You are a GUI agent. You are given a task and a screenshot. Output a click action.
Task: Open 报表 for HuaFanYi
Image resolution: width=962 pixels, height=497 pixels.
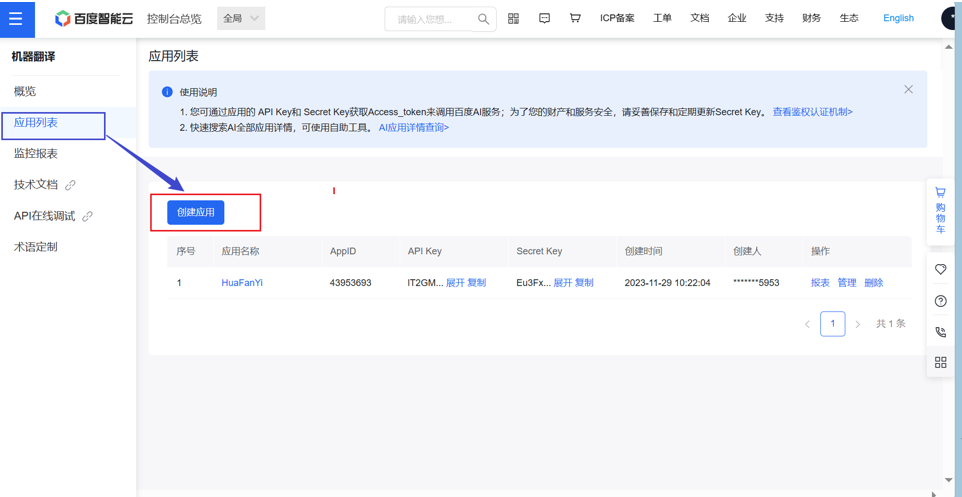point(820,283)
